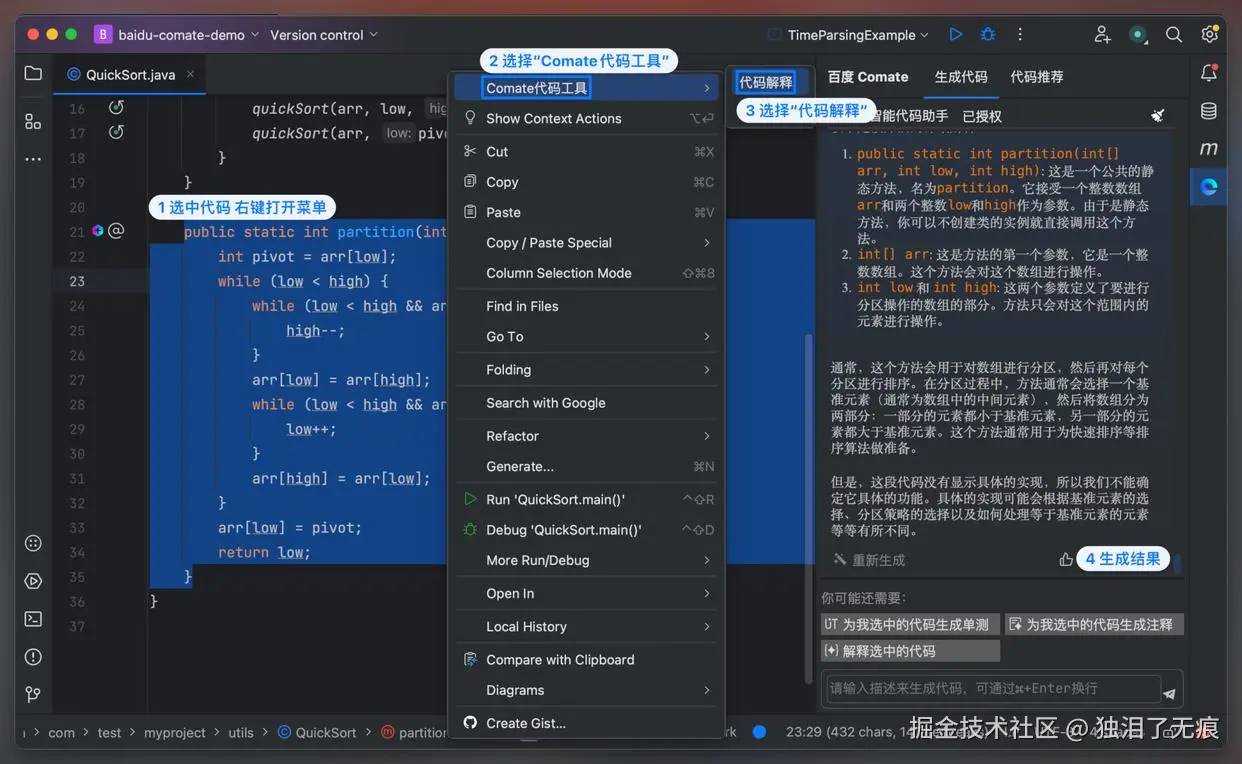Choose Paste from context menu

point(586,212)
